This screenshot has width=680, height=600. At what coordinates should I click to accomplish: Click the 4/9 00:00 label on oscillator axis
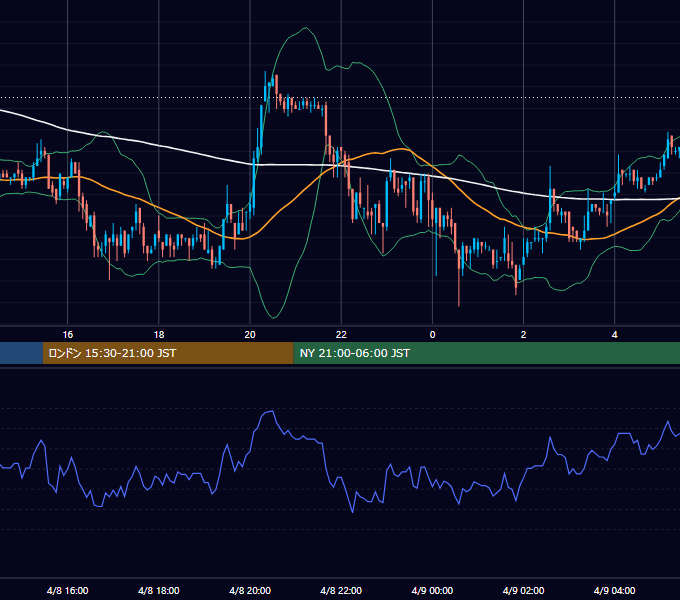(432, 590)
